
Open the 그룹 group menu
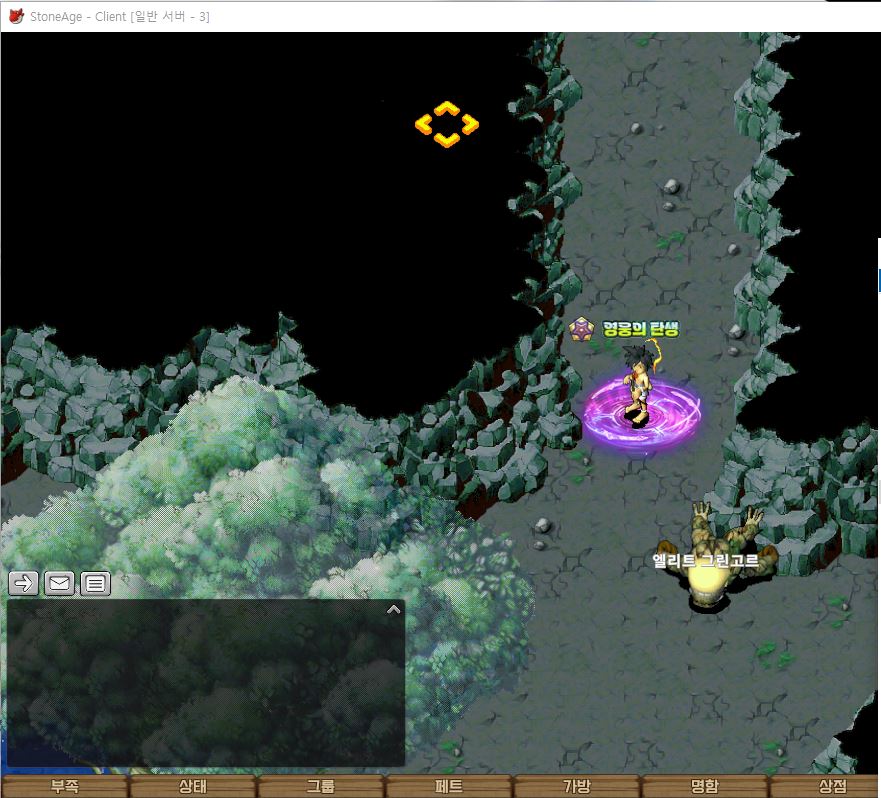coord(320,786)
